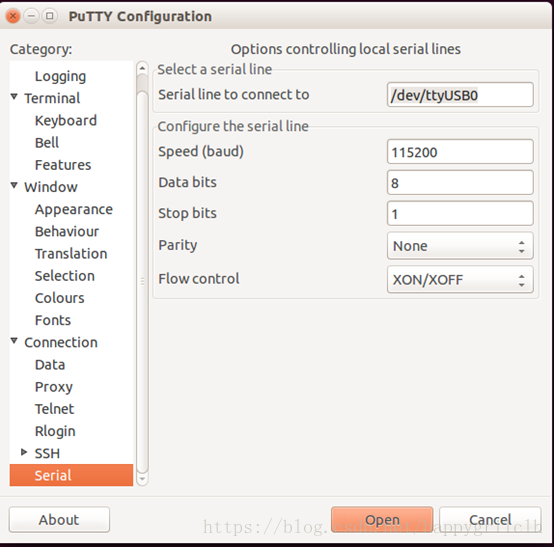The width and height of the screenshot is (554, 547).
Task: Select the Serial category
Action: click(71, 475)
